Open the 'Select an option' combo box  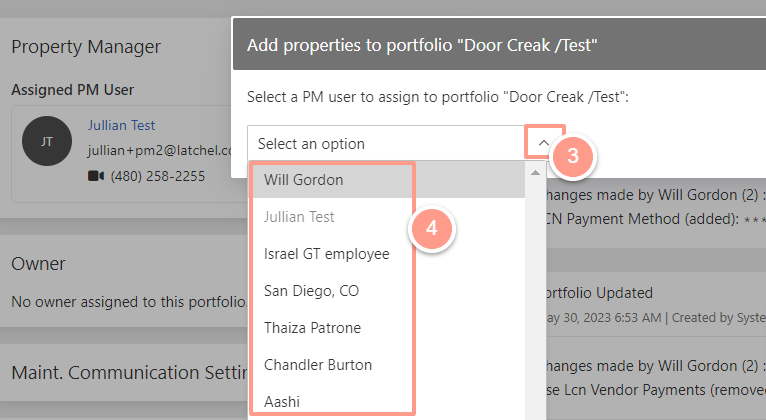[386, 144]
